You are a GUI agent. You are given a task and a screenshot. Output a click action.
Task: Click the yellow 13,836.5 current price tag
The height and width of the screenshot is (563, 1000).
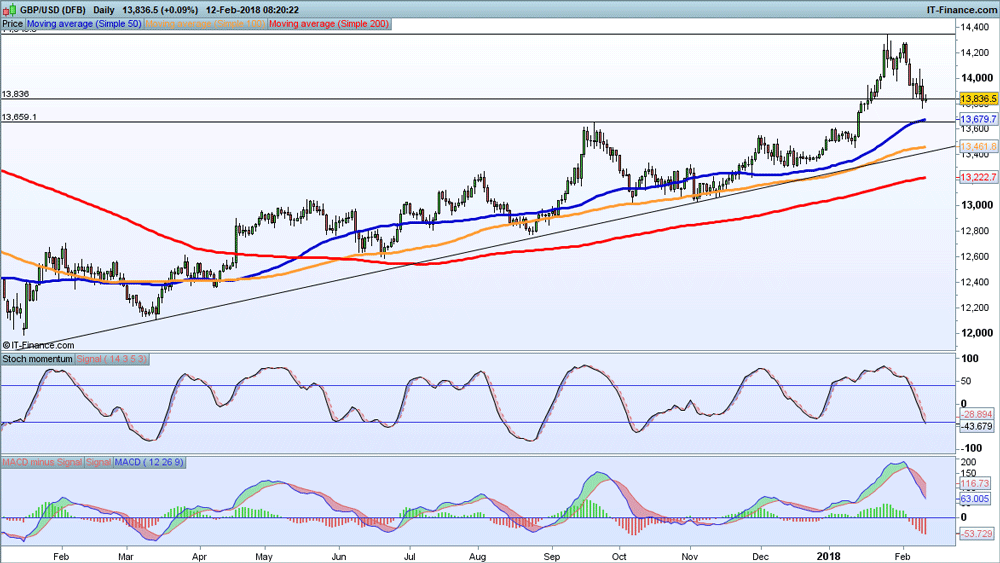click(x=978, y=99)
